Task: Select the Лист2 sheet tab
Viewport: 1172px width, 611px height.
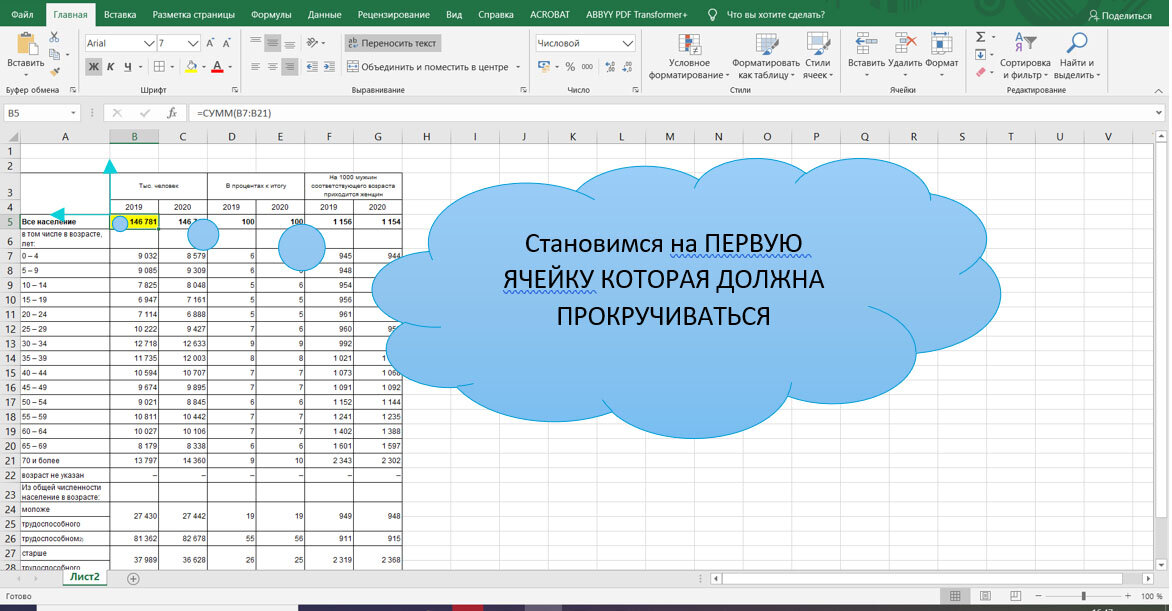Action: (x=84, y=577)
